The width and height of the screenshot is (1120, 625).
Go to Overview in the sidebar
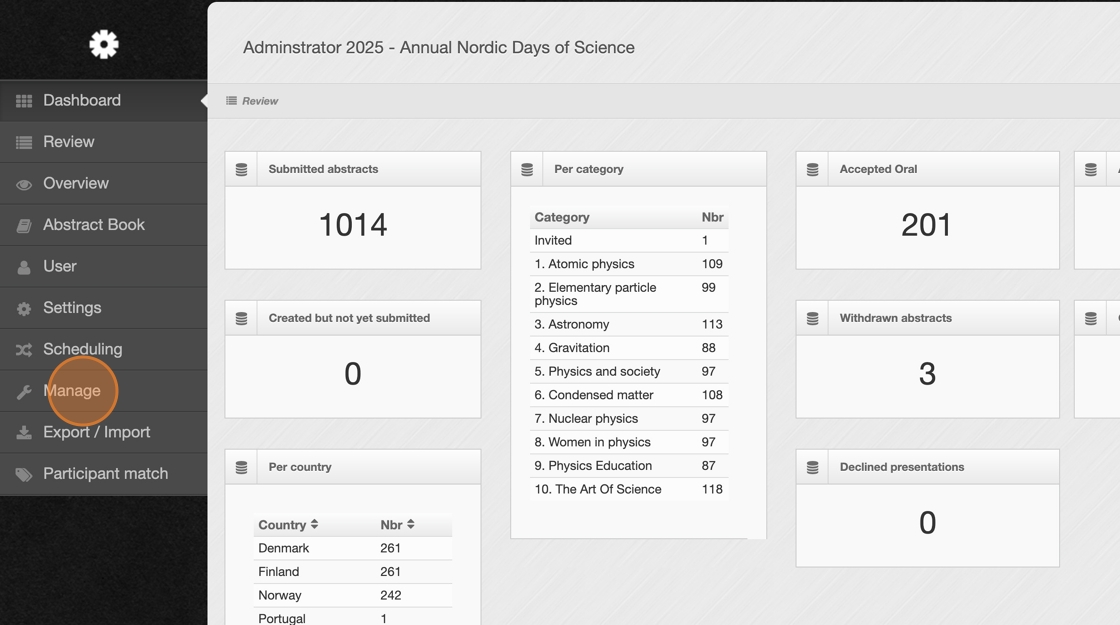[104, 184]
